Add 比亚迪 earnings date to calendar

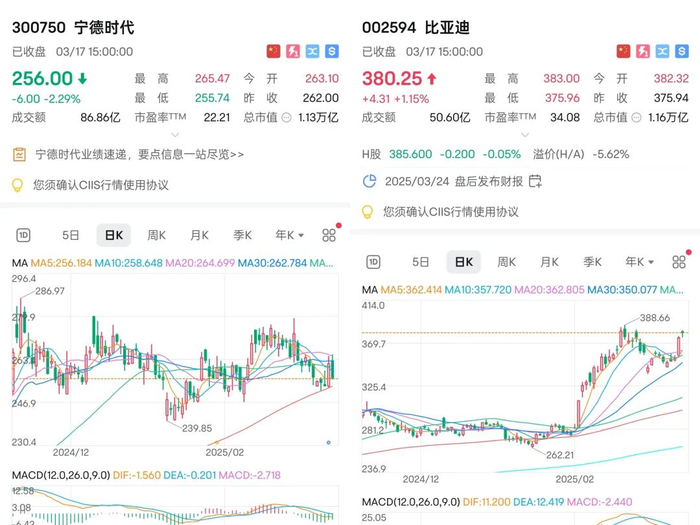(535, 182)
